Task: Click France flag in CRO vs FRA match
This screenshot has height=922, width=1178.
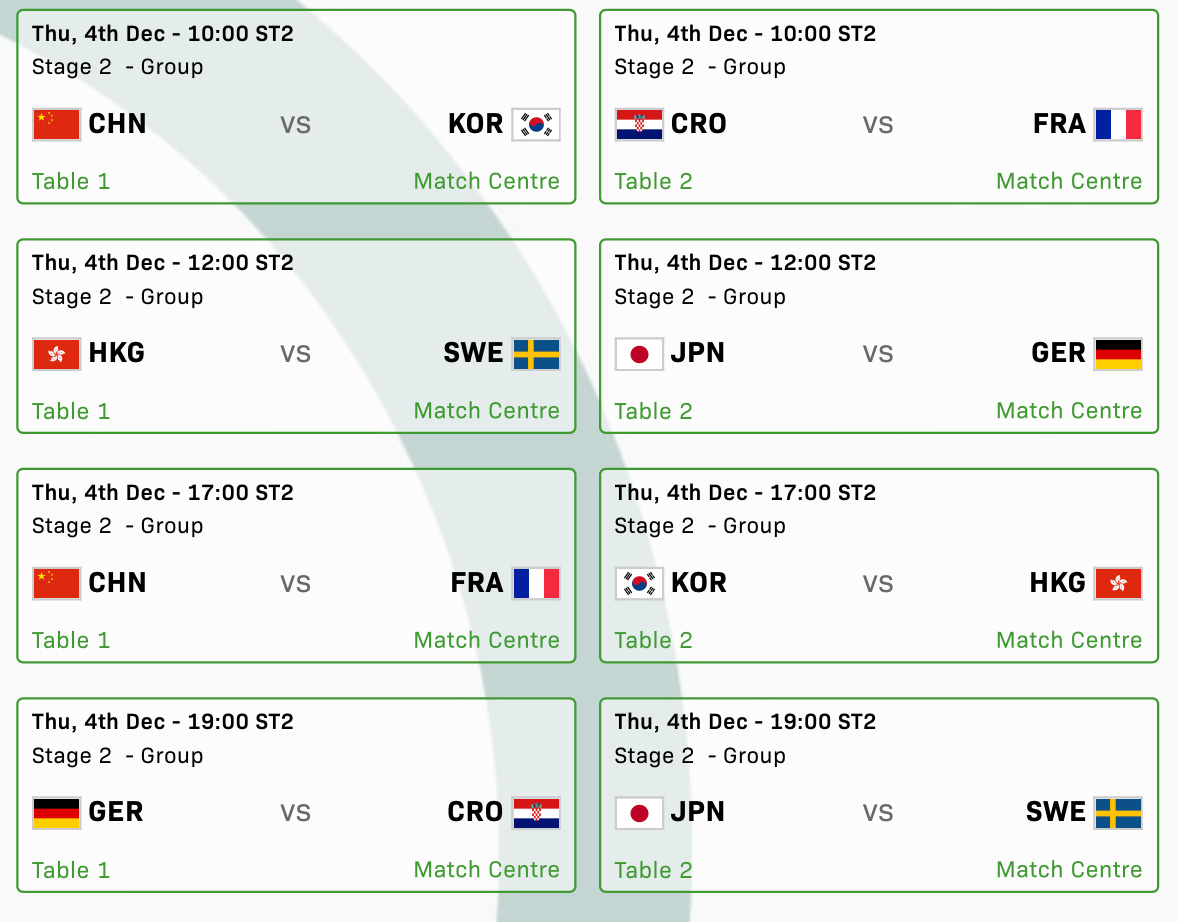Action: click(x=1118, y=125)
